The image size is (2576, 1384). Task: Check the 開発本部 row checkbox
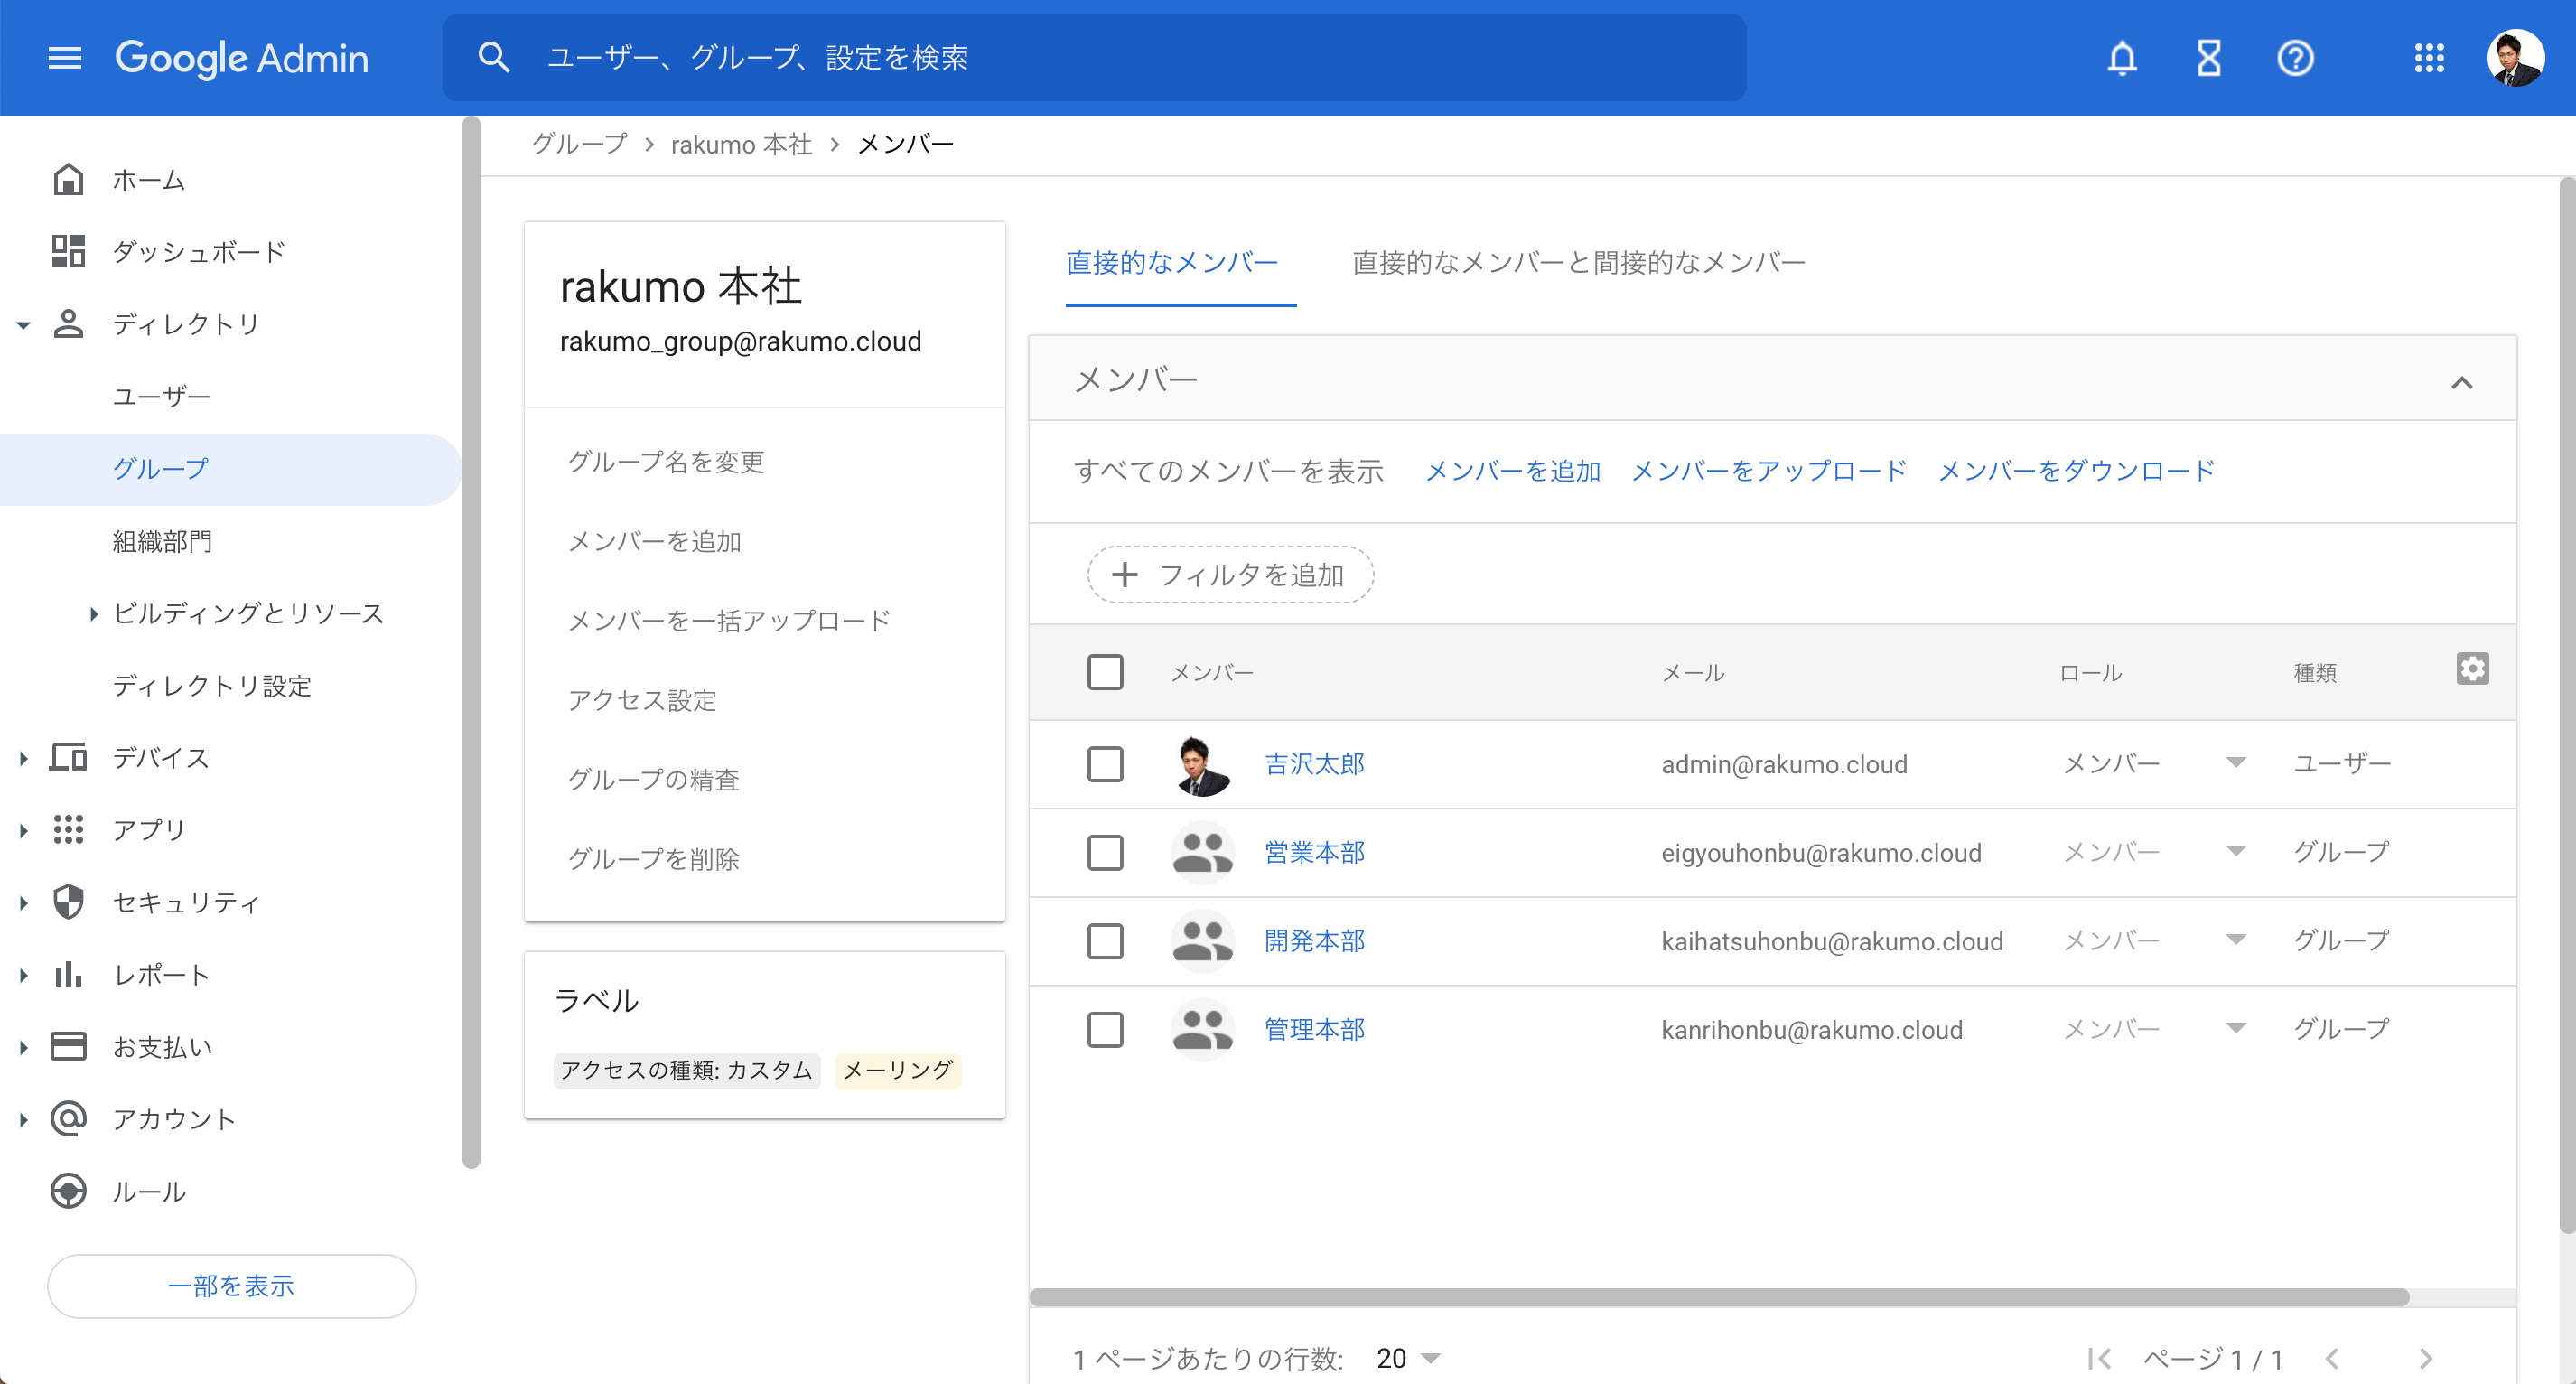1105,941
